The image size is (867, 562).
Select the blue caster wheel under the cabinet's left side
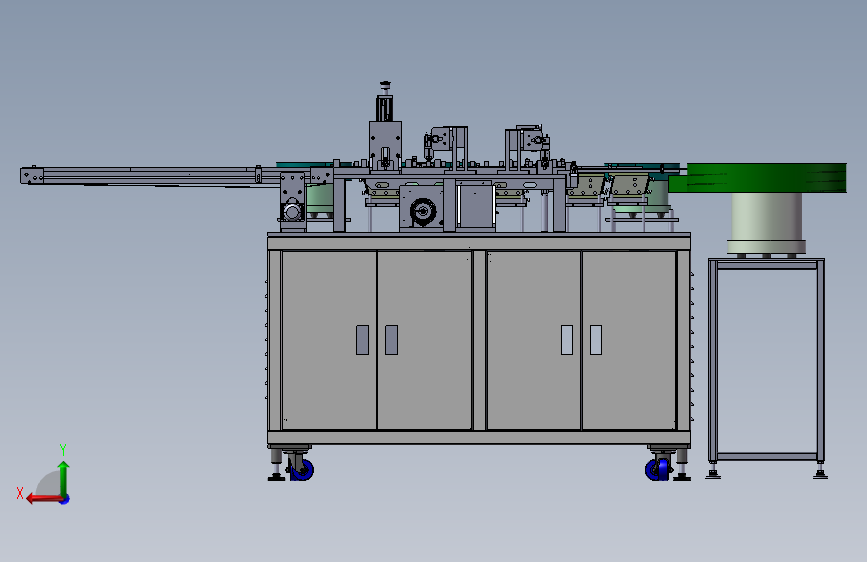pyautogui.click(x=301, y=470)
